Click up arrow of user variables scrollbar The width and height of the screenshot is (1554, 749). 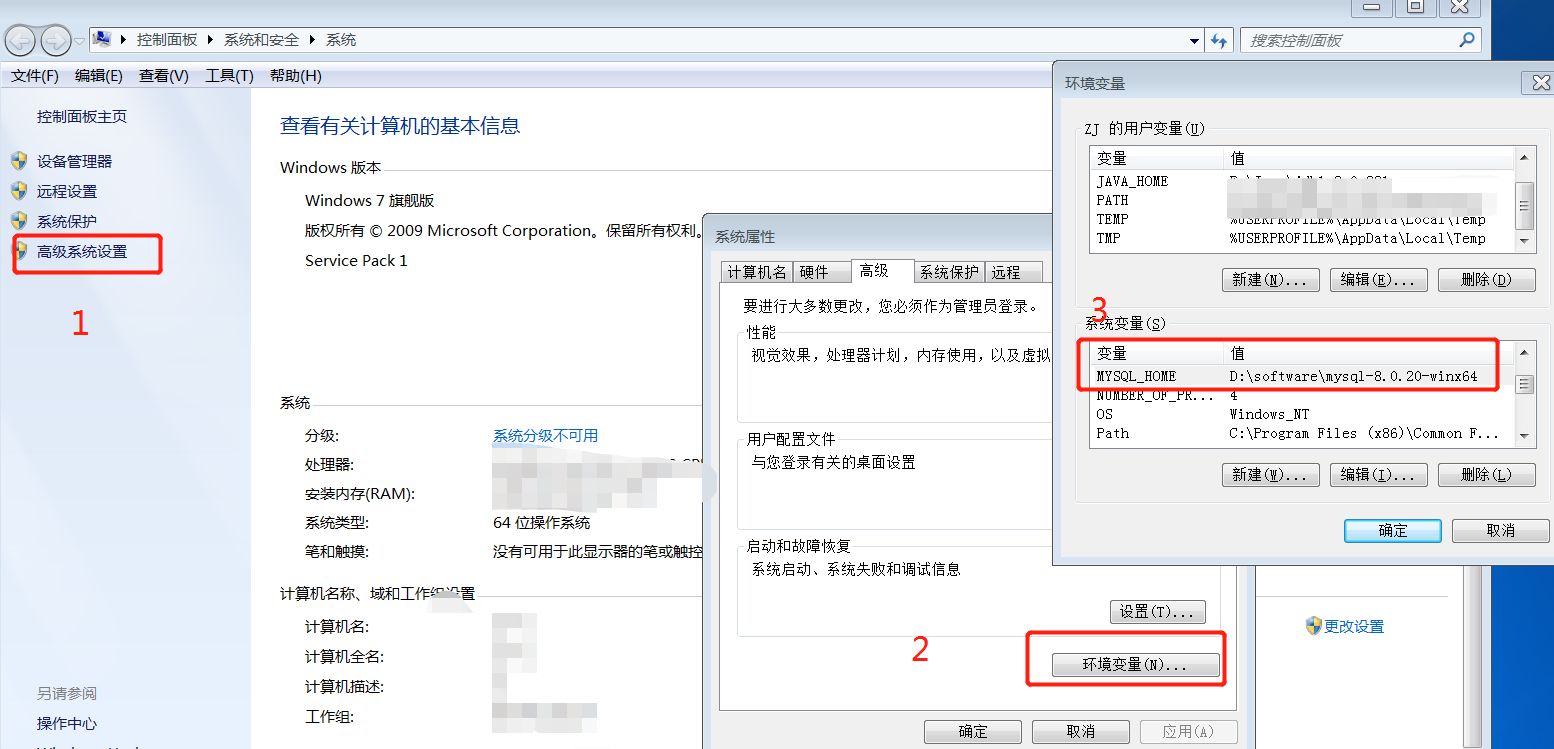pos(1524,157)
